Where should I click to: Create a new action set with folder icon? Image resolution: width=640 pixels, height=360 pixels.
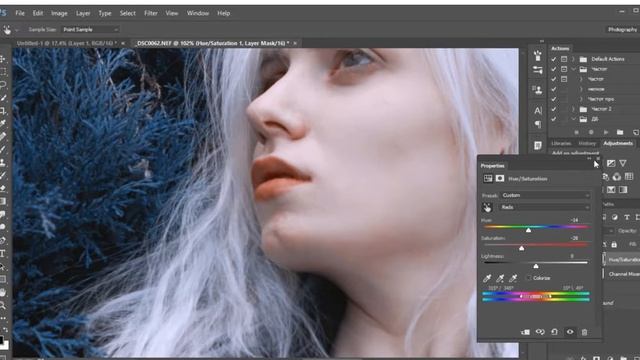(x=620, y=132)
